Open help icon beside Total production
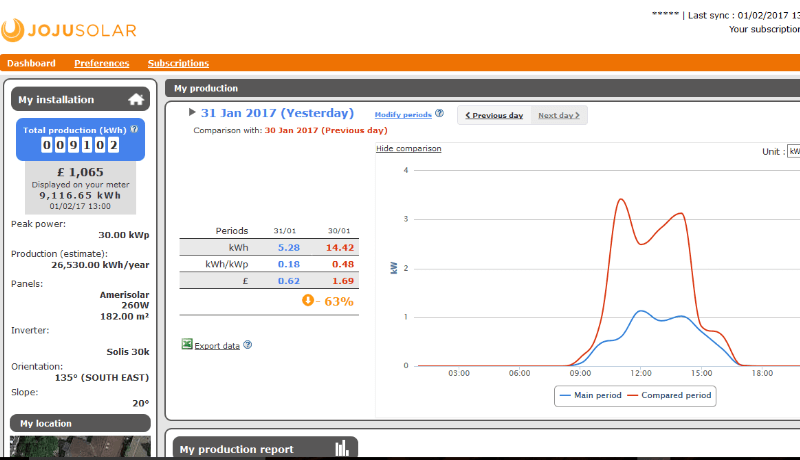Screen dimensions: 800x460 [134, 130]
